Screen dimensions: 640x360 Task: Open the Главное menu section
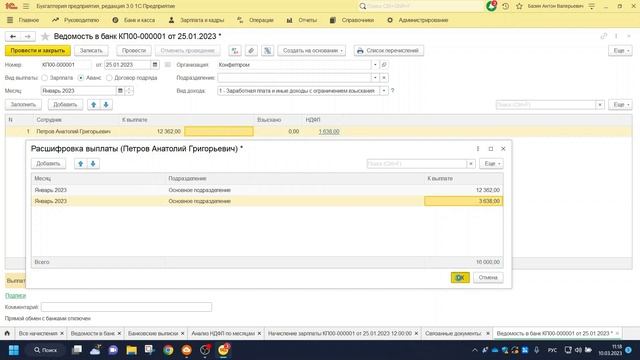click(24, 20)
